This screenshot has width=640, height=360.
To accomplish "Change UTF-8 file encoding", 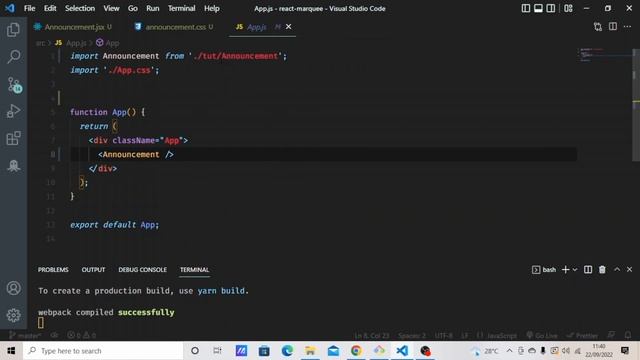I will click(x=444, y=336).
